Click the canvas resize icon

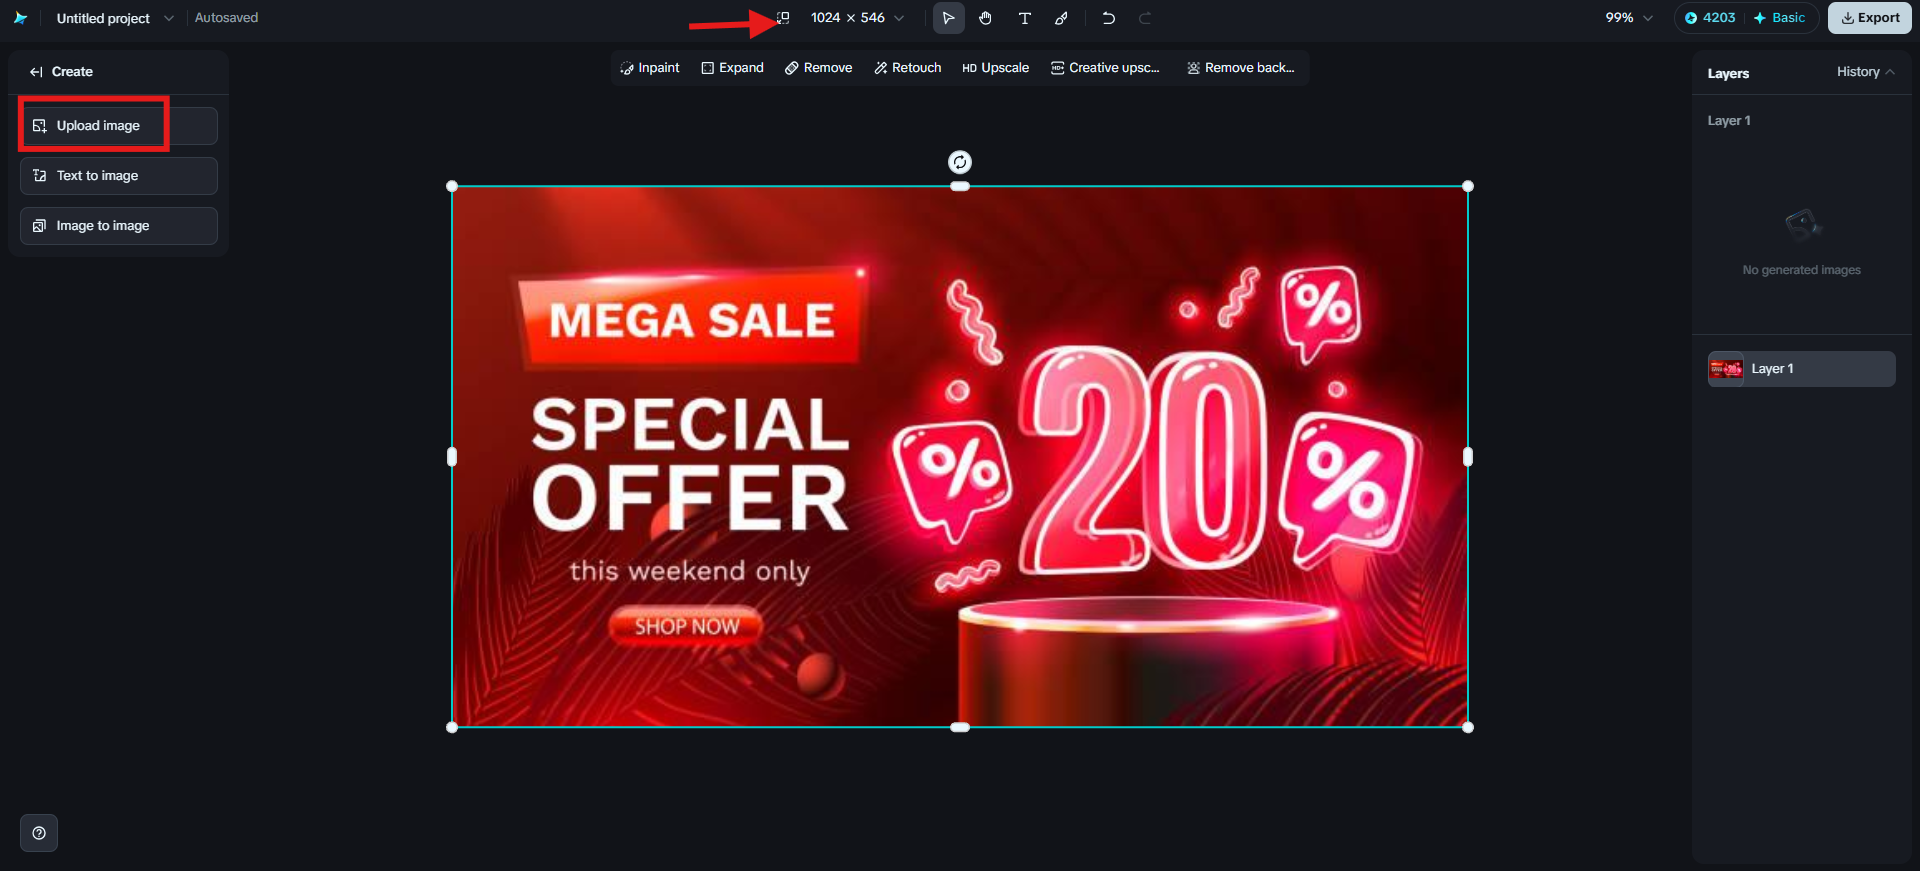(784, 18)
